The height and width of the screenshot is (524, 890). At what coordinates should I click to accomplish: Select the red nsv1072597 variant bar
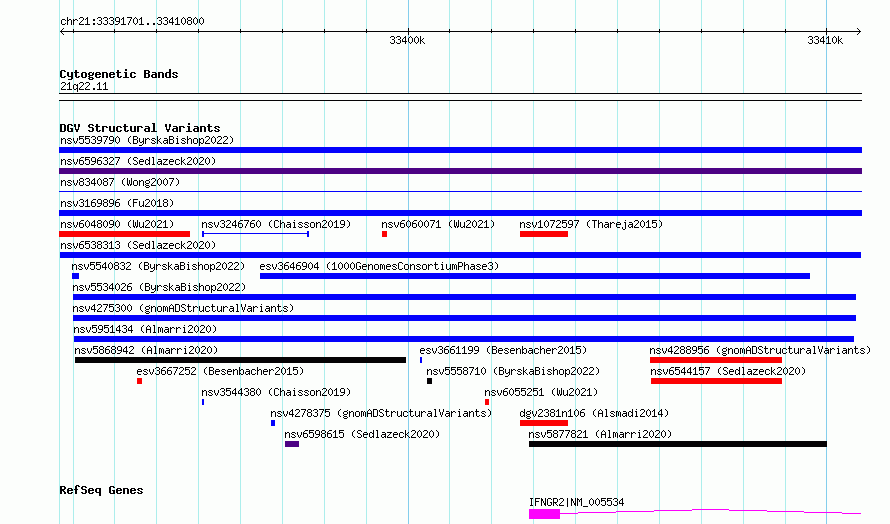pyautogui.click(x=544, y=234)
